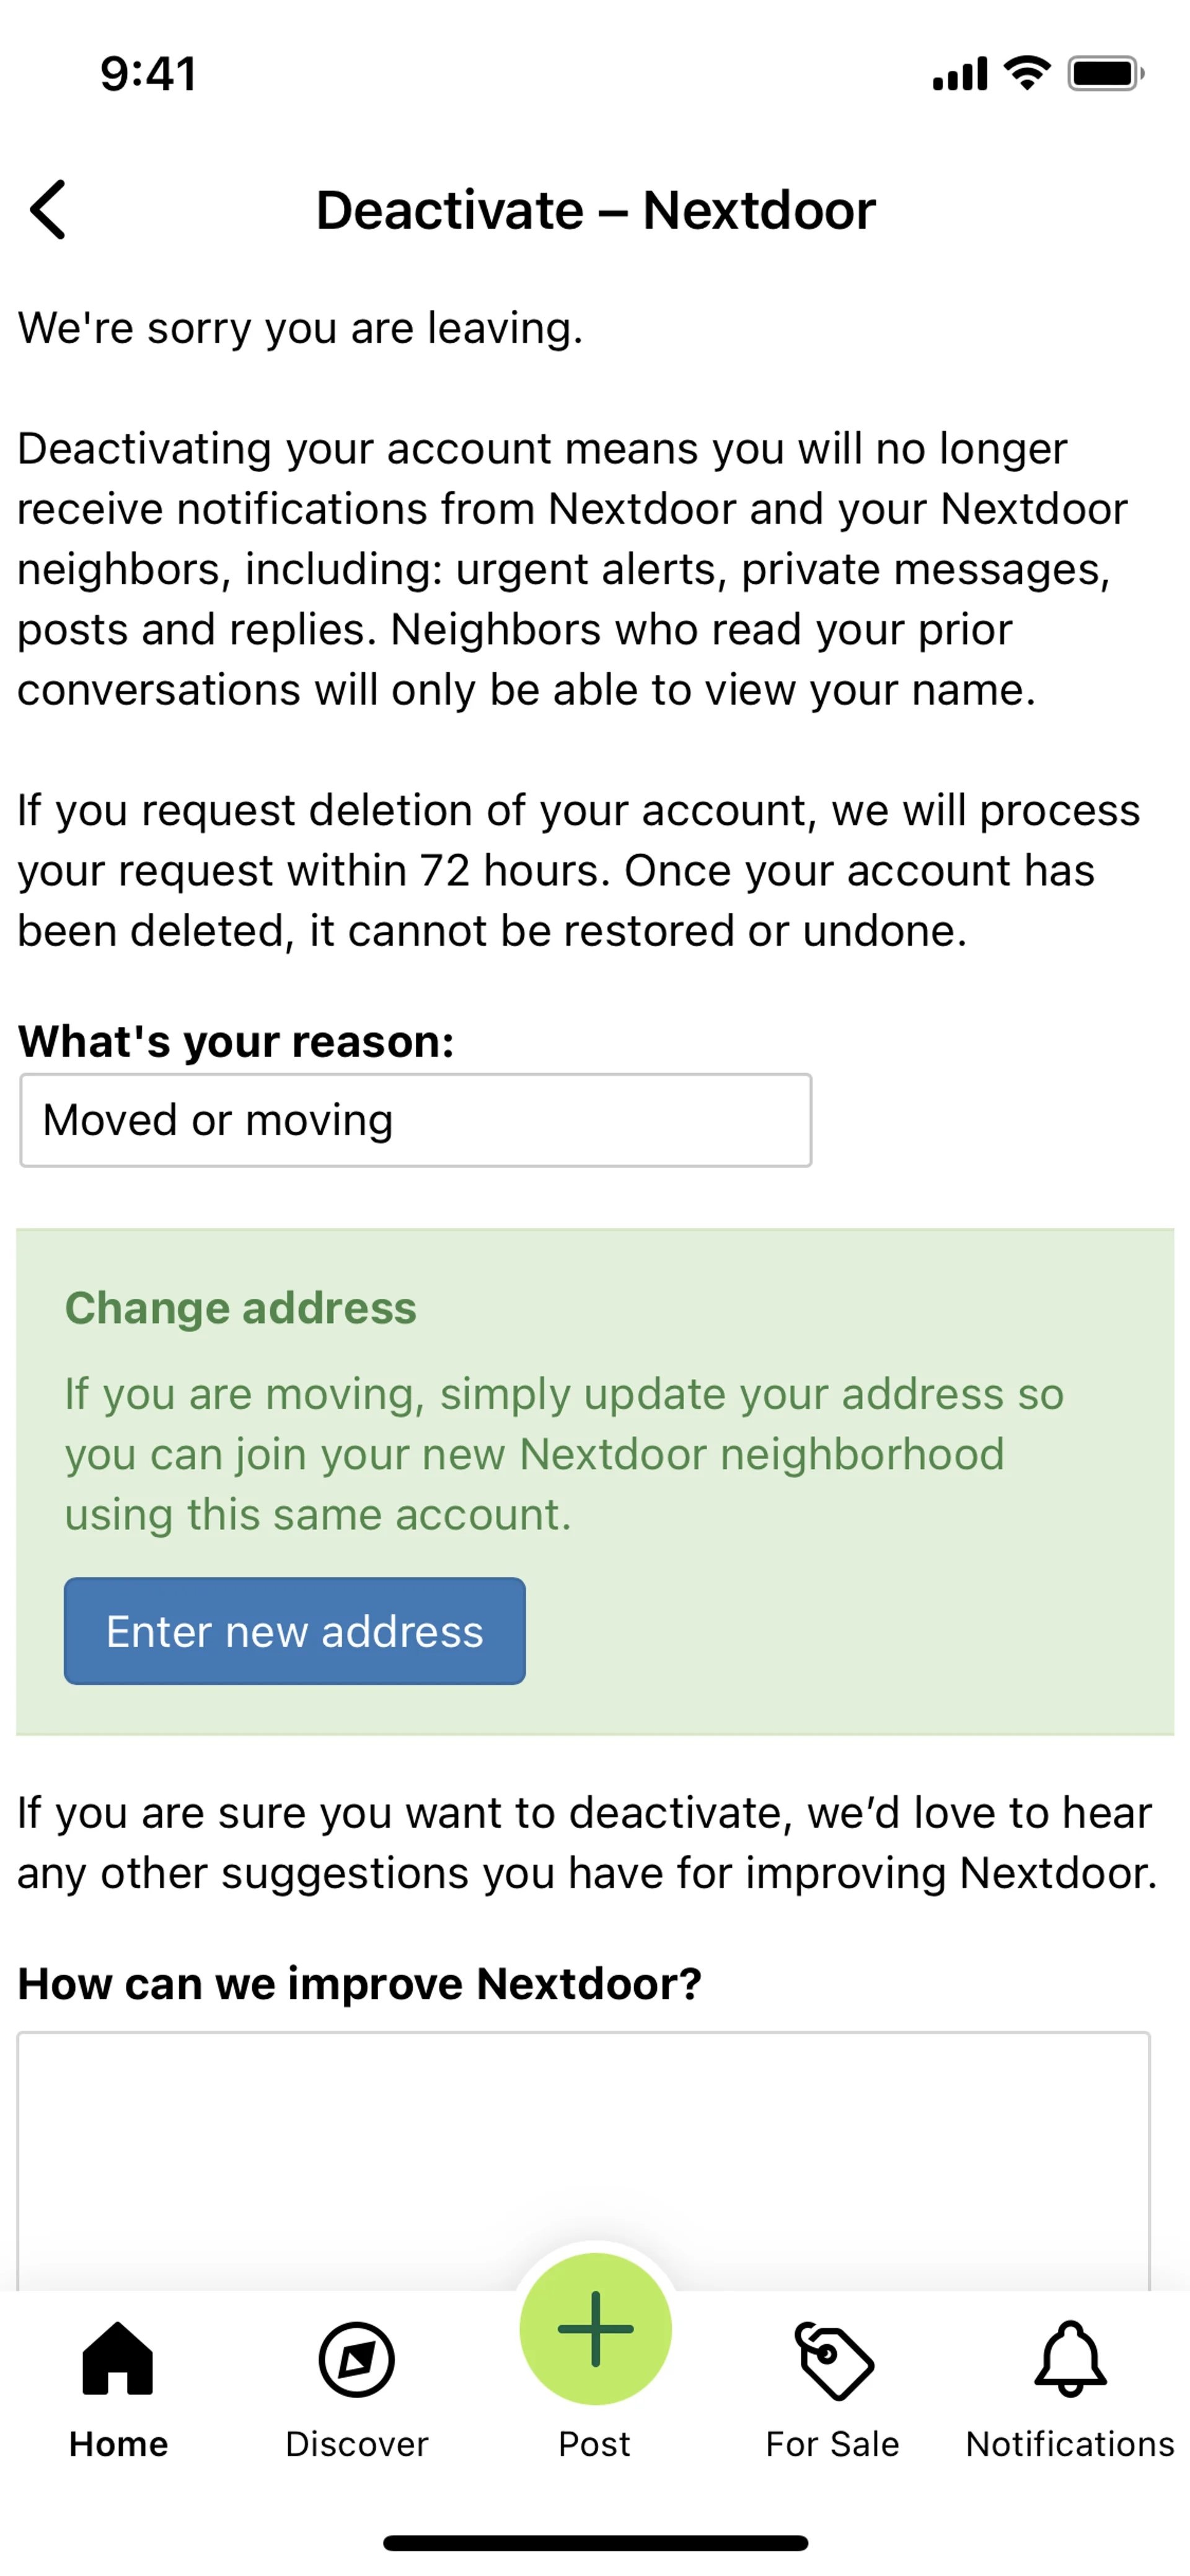The height and width of the screenshot is (2576, 1190).
Task: Tap the Wi-Fi status icon
Action: (x=1027, y=73)
